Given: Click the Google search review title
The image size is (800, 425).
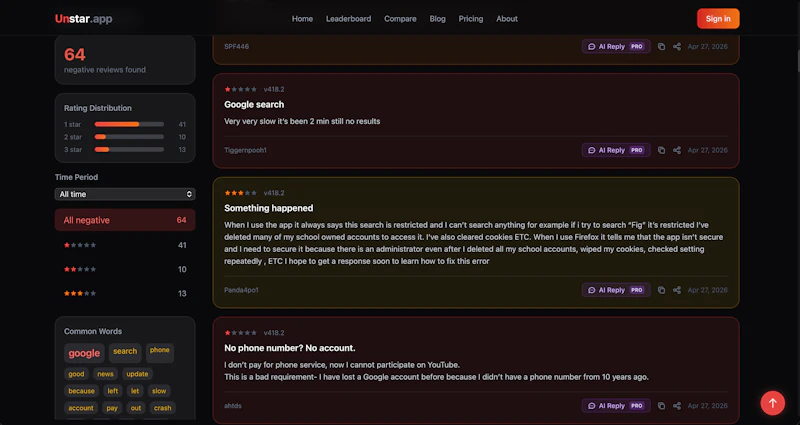Looking at the screenshot, I should tap(254, 104).
